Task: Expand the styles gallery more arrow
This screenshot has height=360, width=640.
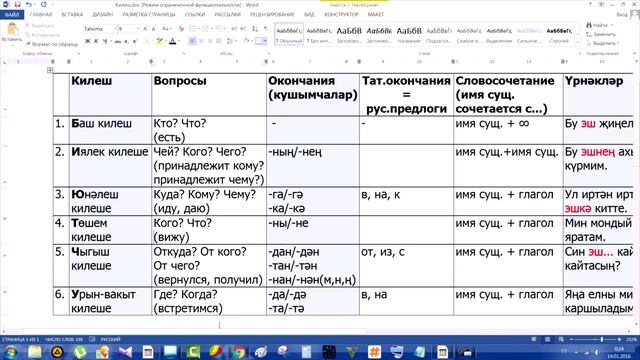Action: 578,42
